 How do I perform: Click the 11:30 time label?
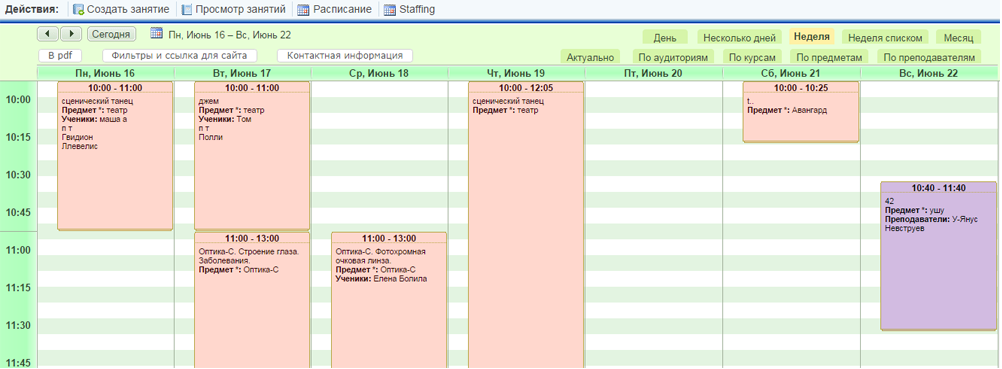point(19,326)
